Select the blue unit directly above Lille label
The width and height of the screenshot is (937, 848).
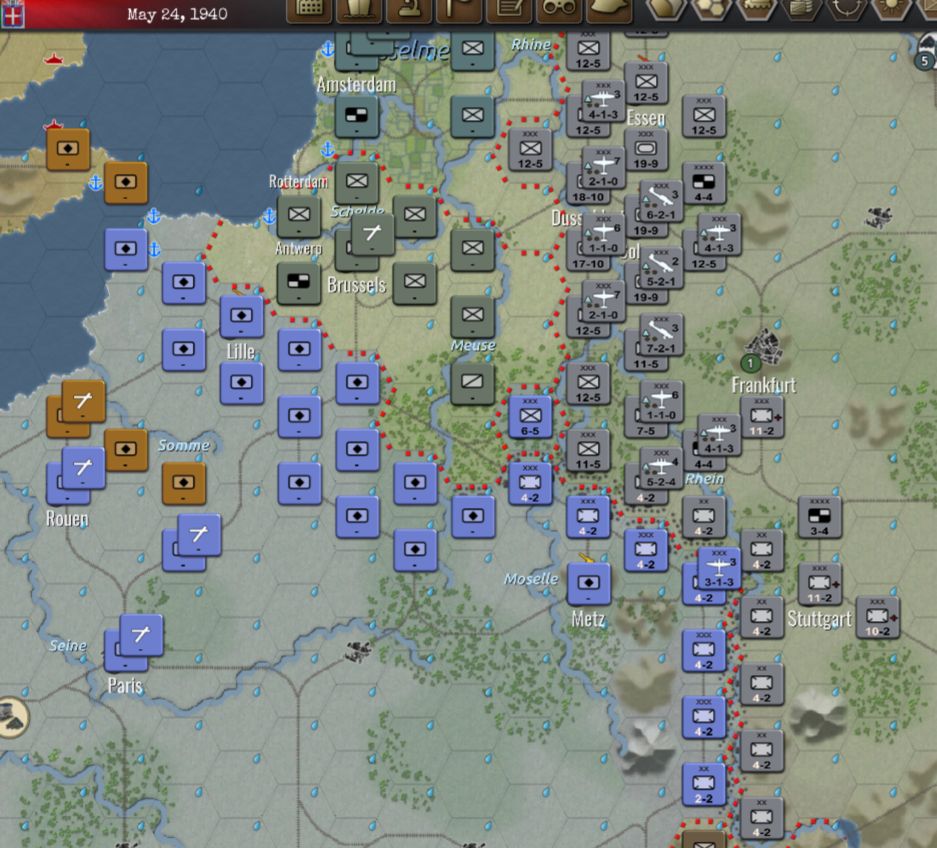click(x=241, y=316)
